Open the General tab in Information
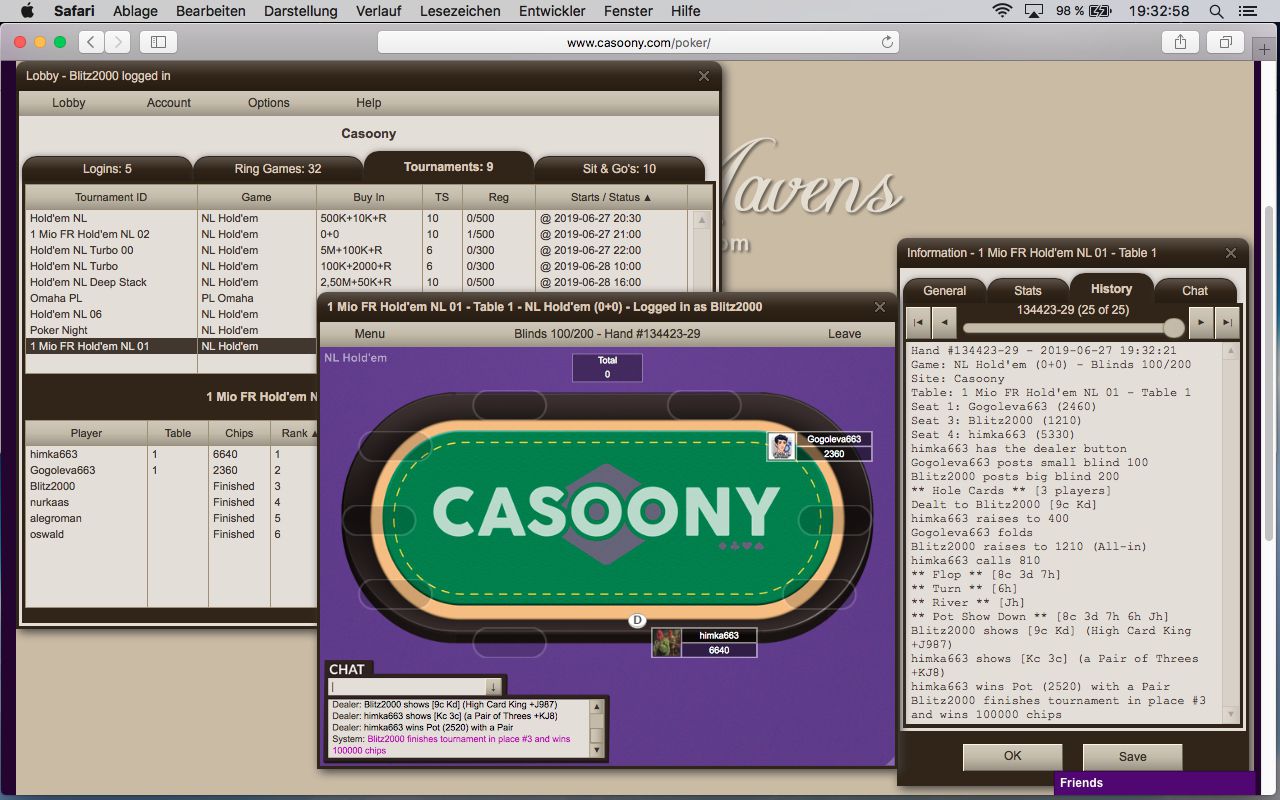 pyautogui.click(x=944, y=291)
